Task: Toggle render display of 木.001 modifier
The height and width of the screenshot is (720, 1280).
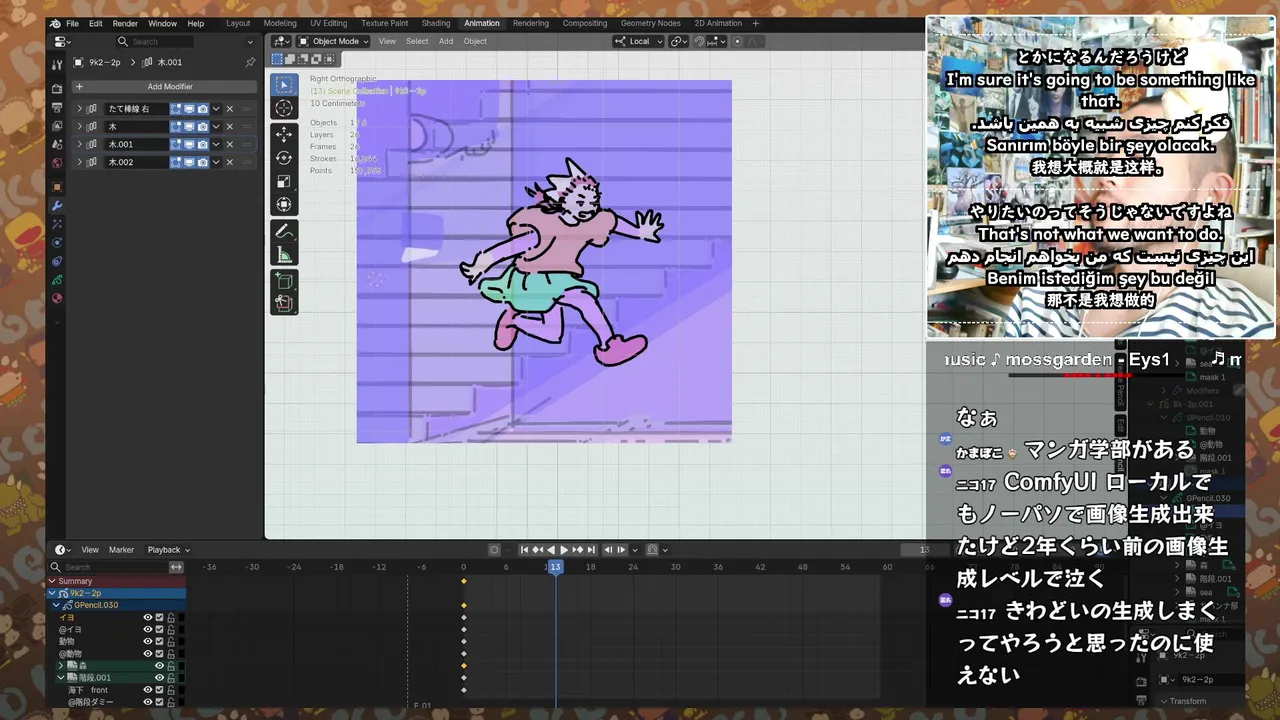Action: tap(202, 144)
